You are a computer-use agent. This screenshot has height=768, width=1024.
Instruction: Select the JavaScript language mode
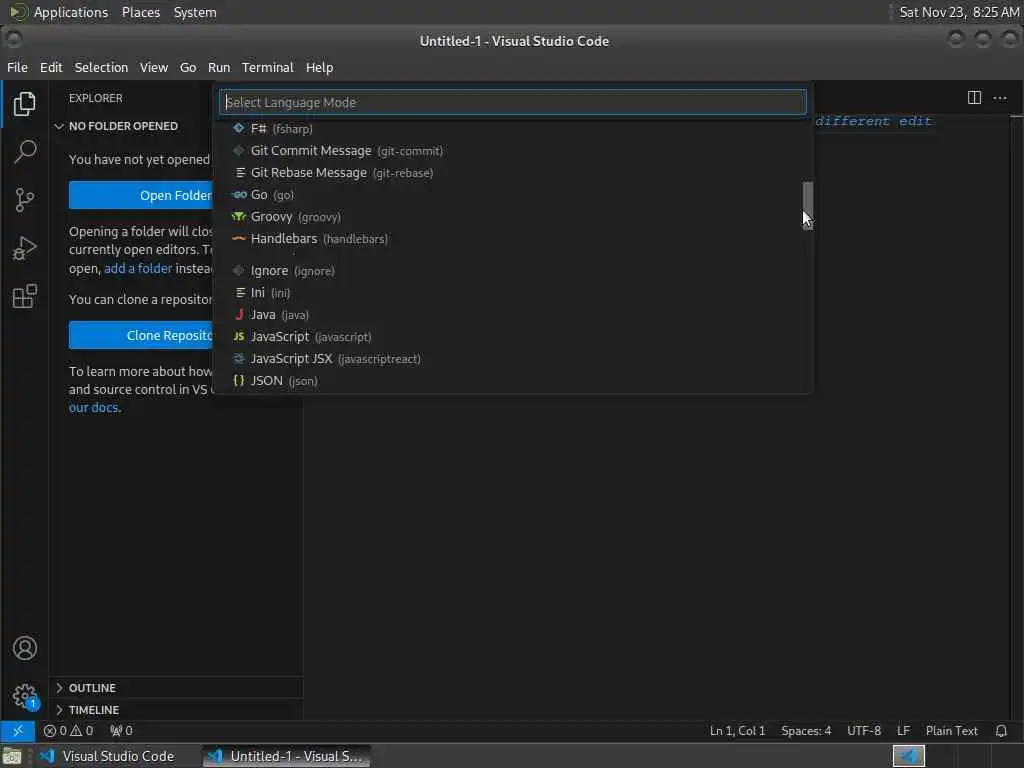[x=513, y=337]
